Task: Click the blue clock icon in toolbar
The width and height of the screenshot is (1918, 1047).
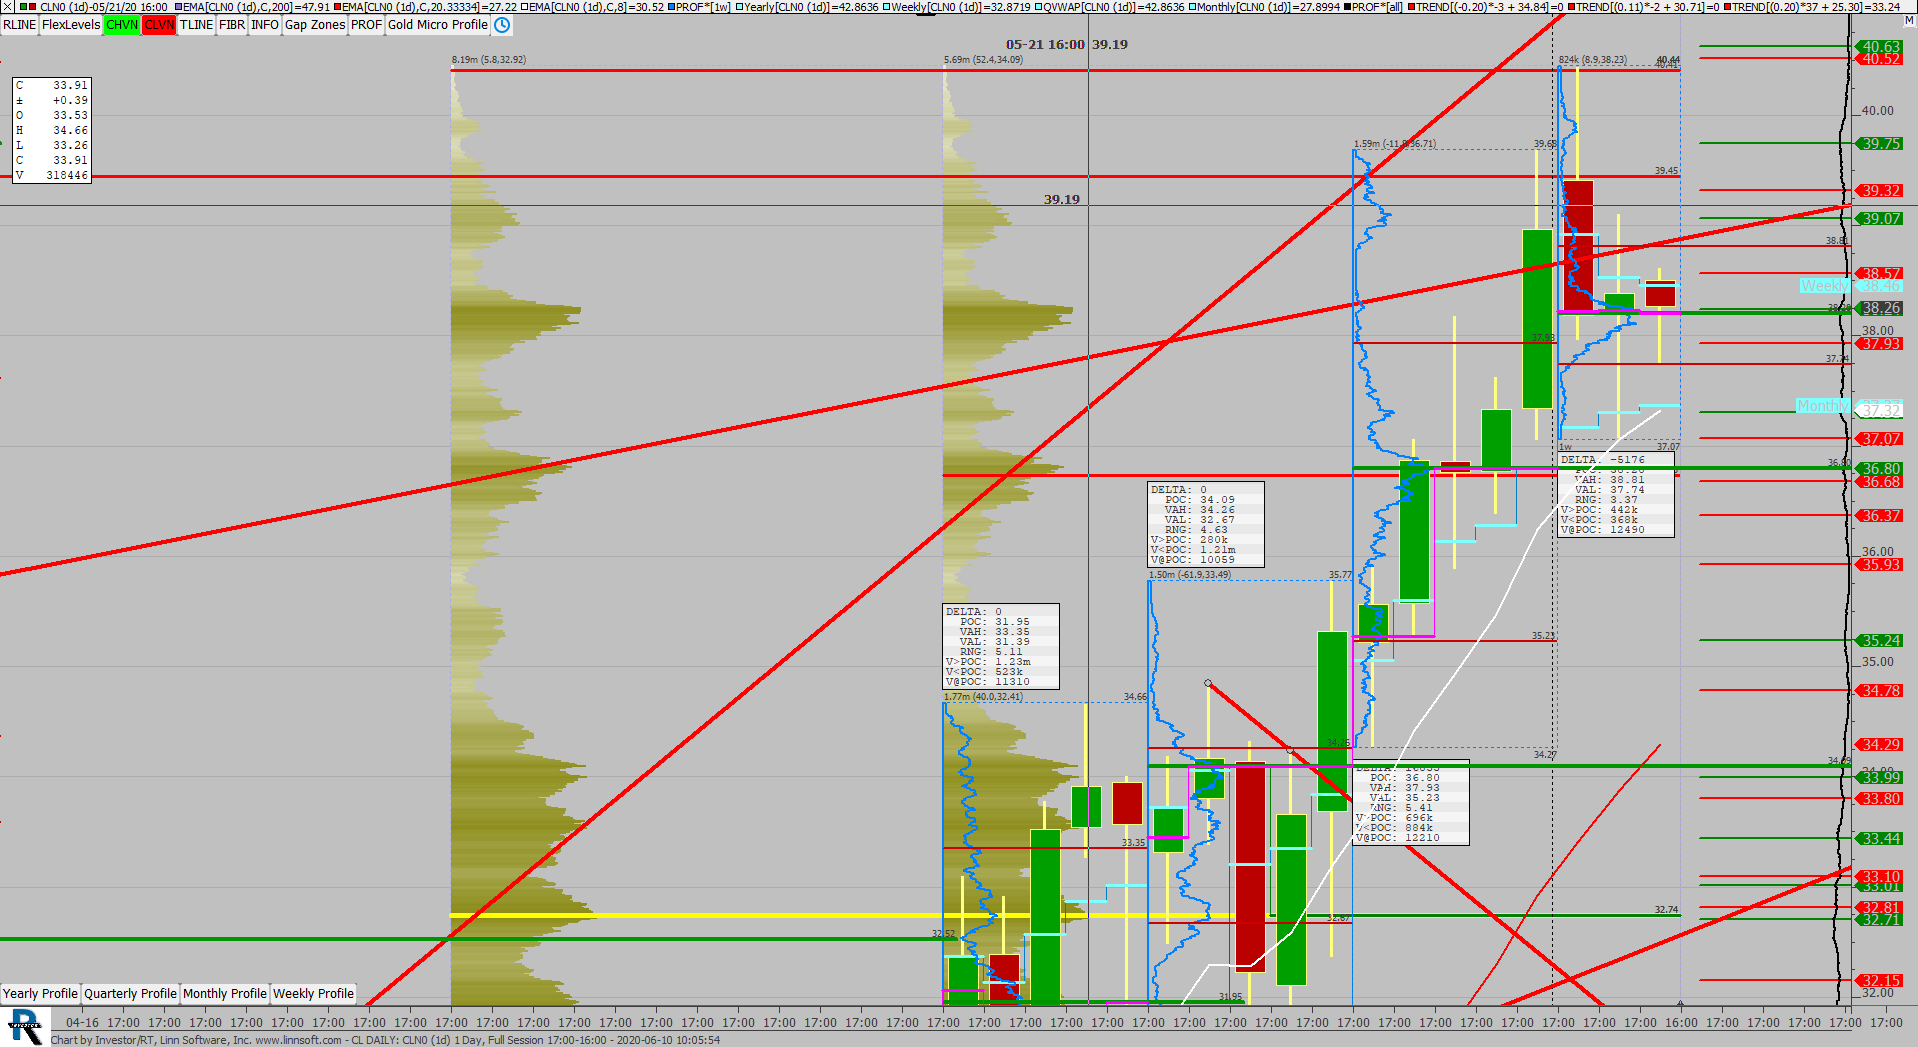Action: tap(502, 25)
